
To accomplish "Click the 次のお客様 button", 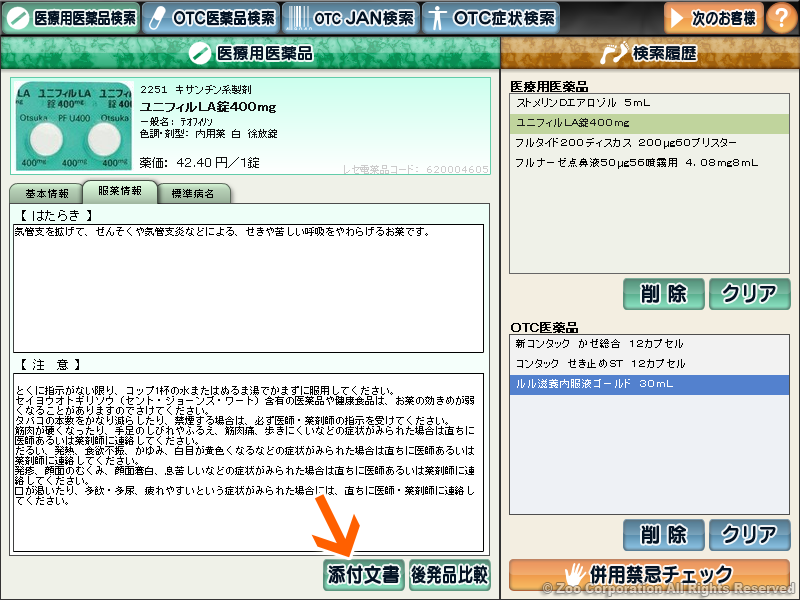I will click(x=713, y=18).
